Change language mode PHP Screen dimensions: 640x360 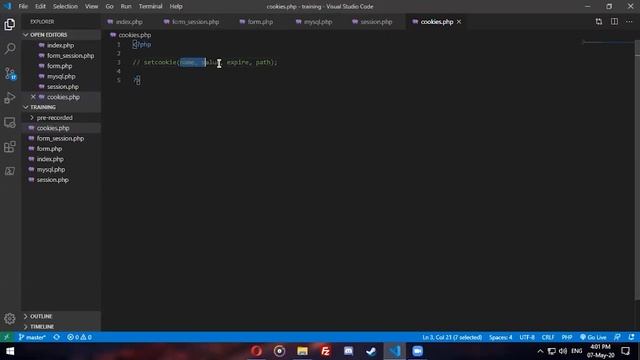point(567,337)
